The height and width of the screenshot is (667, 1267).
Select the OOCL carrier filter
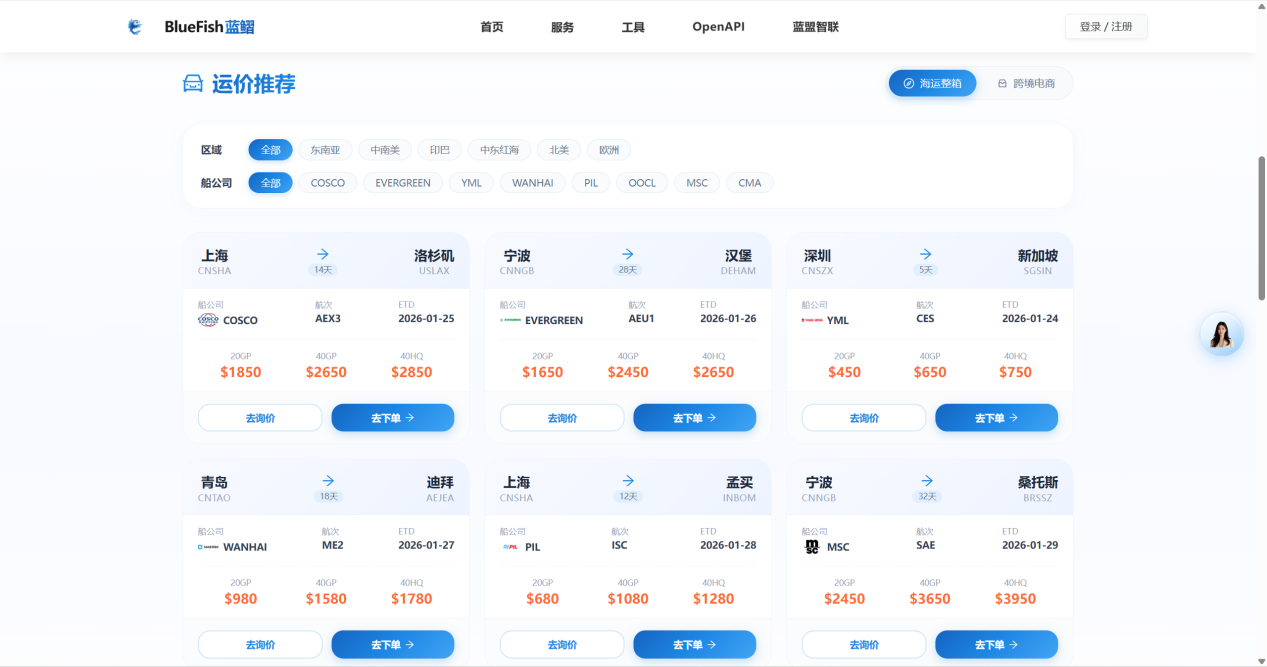pos(641,182)
